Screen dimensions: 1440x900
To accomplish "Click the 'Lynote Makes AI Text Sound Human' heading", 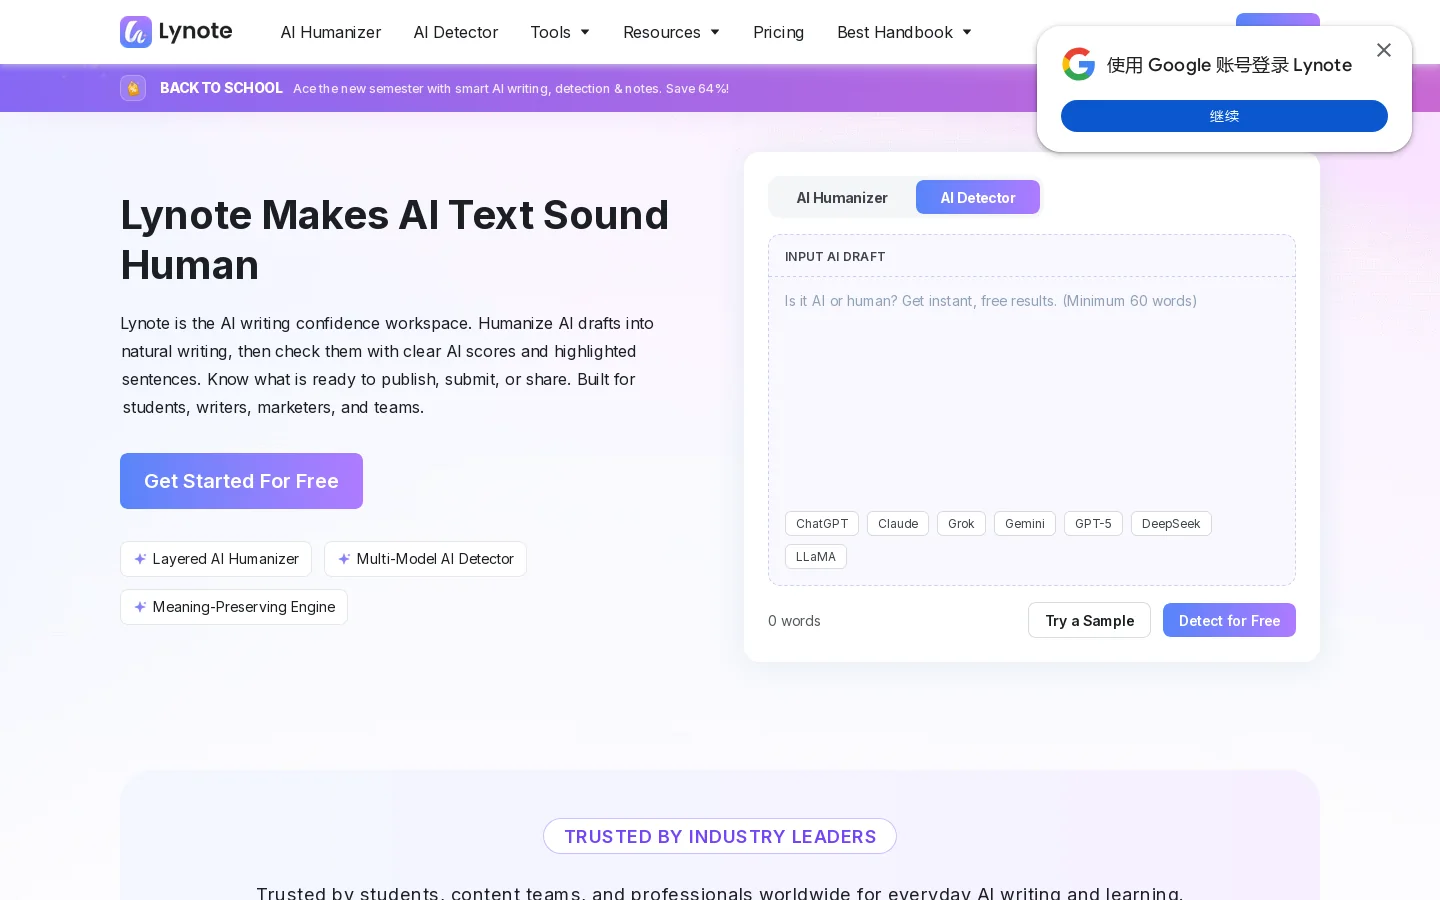I will pos(395,240).
